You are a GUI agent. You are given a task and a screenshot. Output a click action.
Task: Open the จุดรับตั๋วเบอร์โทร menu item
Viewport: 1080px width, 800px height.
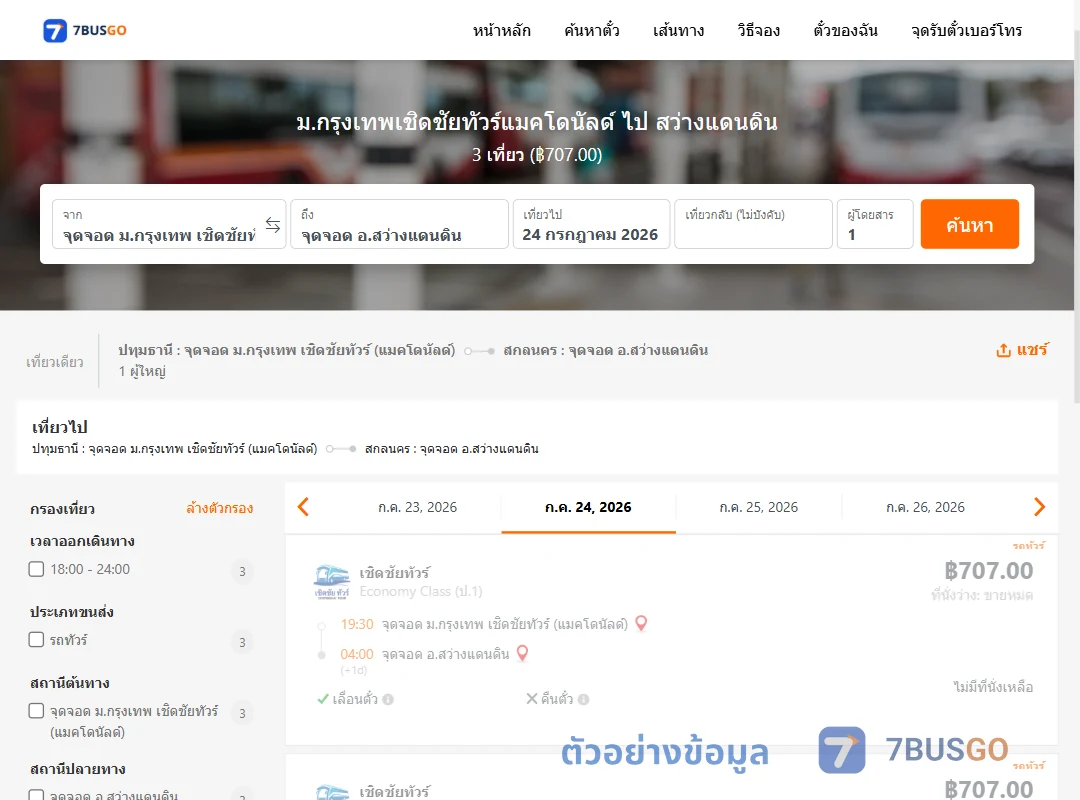966,30
